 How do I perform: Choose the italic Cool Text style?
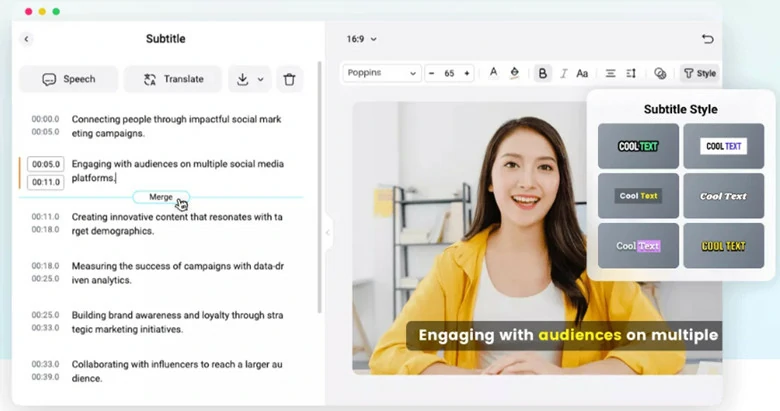tap(724, 196)
